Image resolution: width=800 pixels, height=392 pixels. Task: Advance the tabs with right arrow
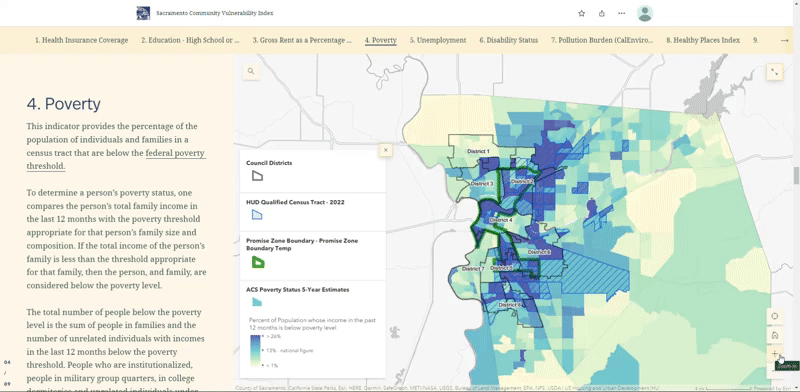[x=785, y=40]
